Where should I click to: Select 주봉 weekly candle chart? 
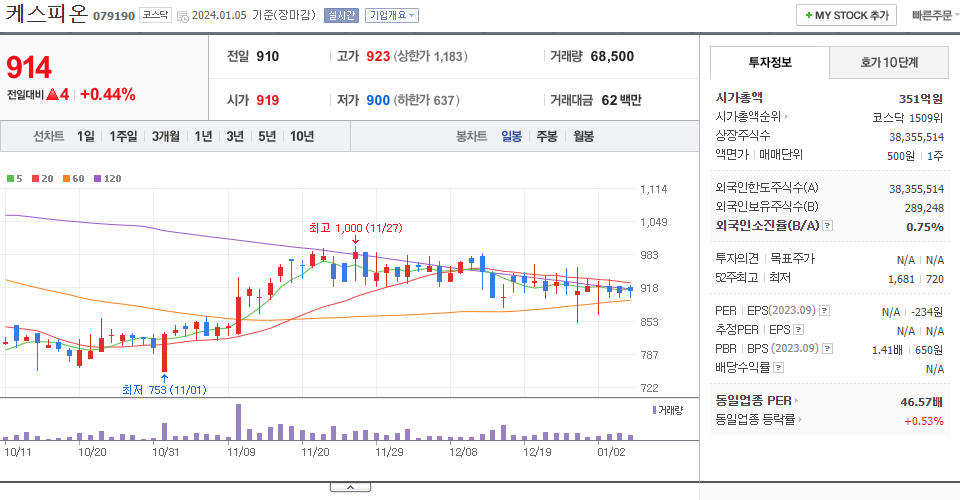(x=547, y=136)
